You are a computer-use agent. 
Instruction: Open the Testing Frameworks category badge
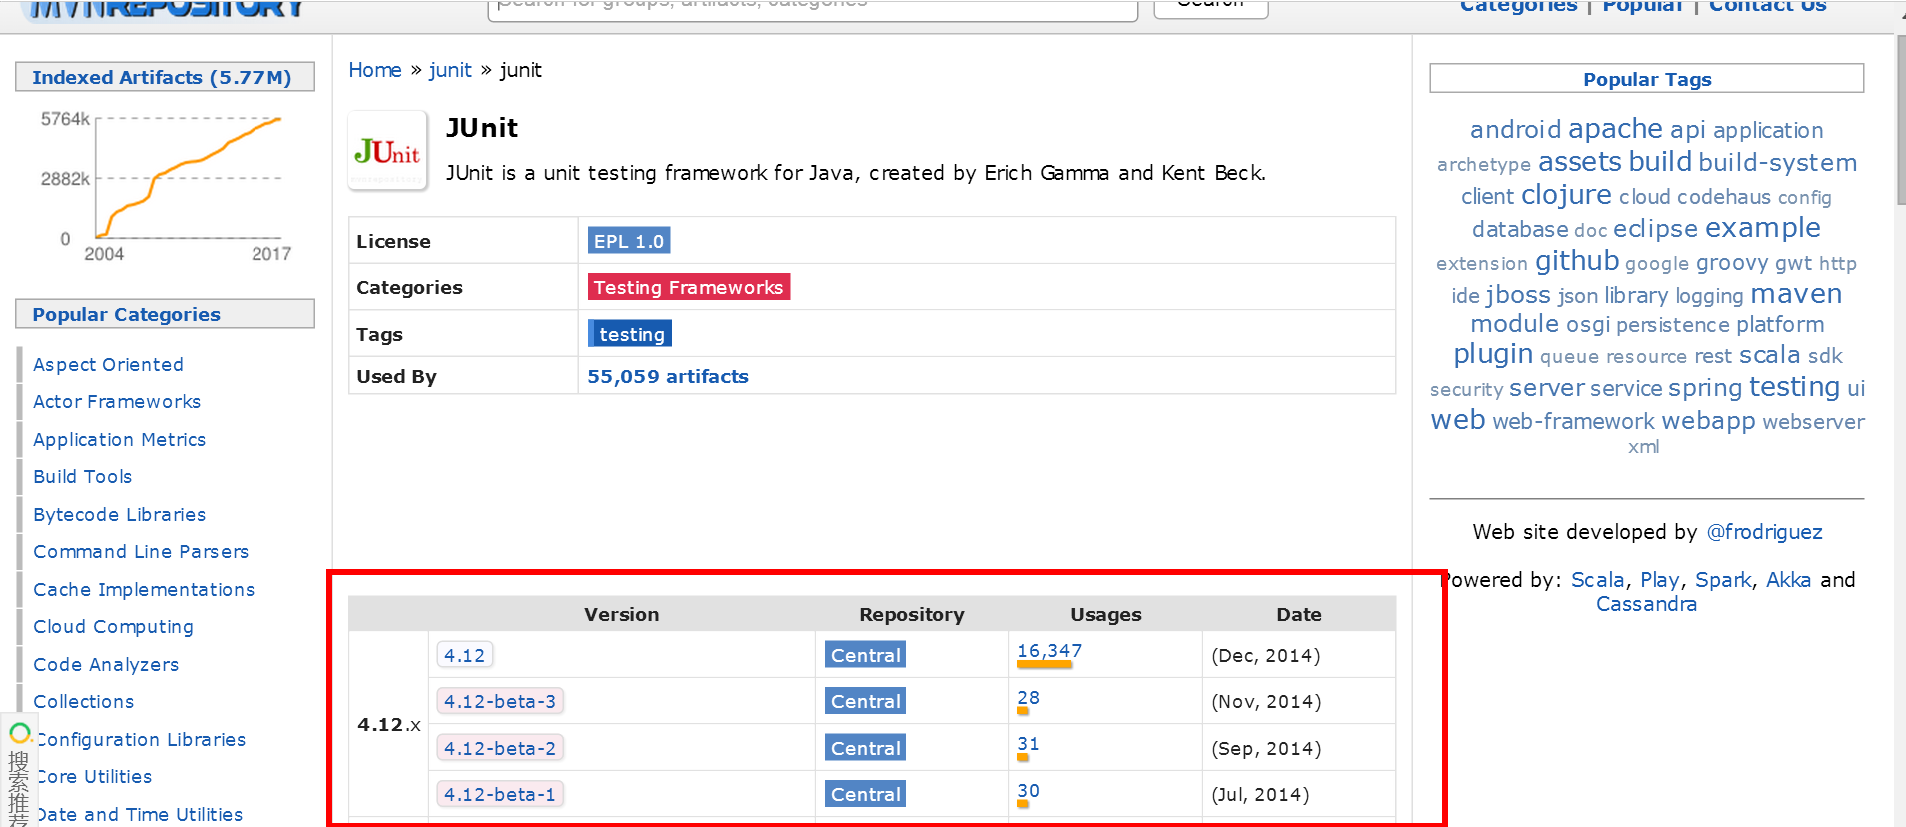pyautogui.click(x=689, y=287)
